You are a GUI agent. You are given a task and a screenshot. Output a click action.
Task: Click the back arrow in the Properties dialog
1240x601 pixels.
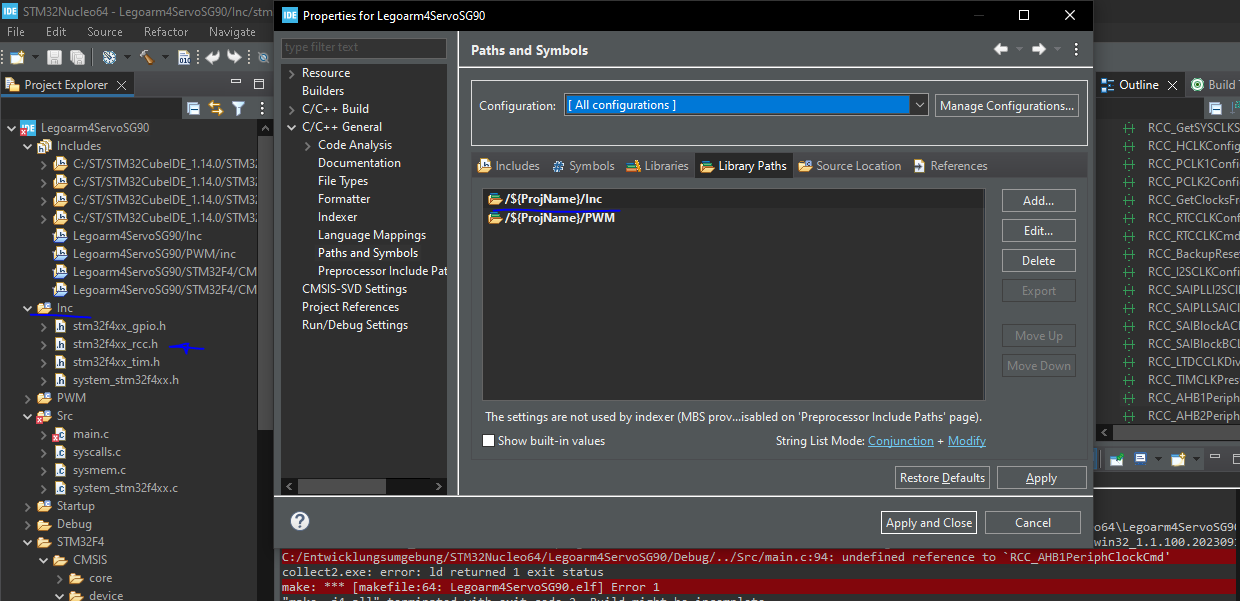click(1001, 49)
